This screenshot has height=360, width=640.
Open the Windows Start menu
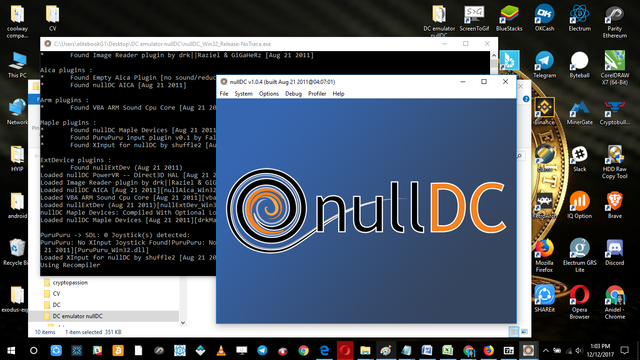click(x=11, y=351)
